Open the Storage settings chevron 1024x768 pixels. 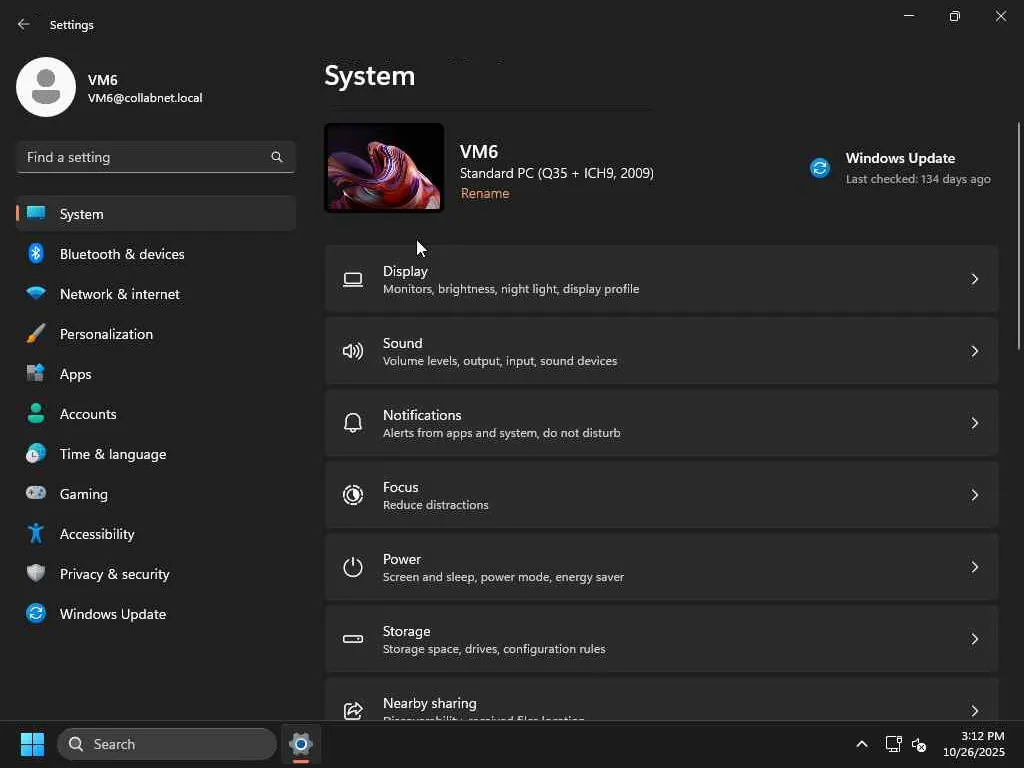click(x=974, y=639)
